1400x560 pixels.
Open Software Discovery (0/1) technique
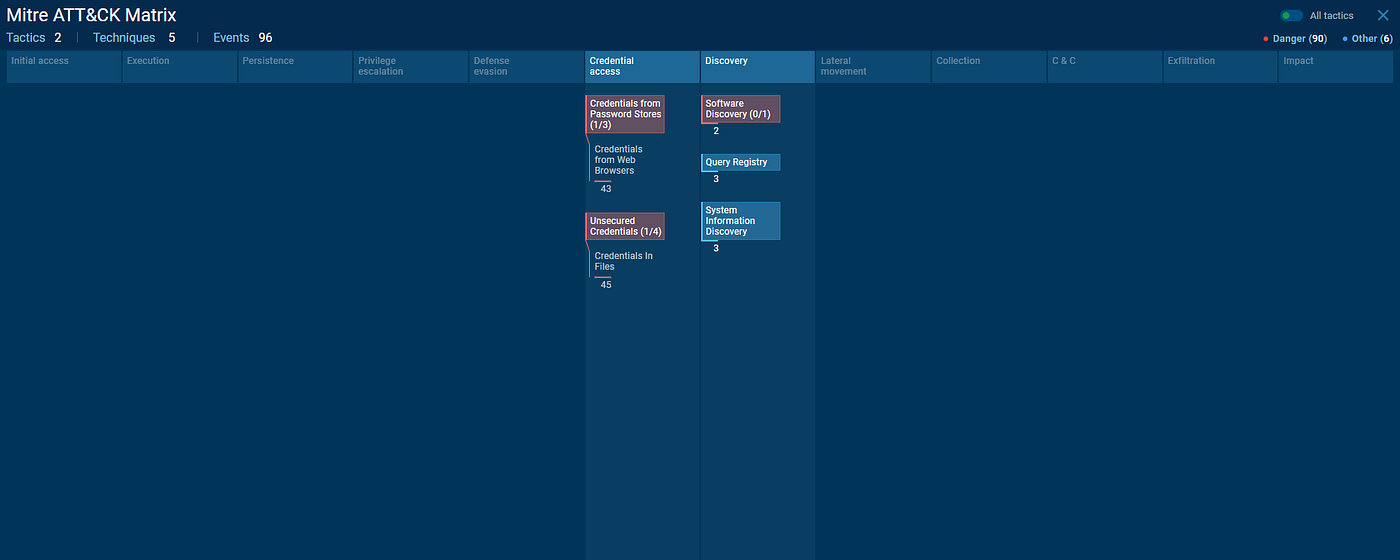pyautogui.click(x=741, y=109)
